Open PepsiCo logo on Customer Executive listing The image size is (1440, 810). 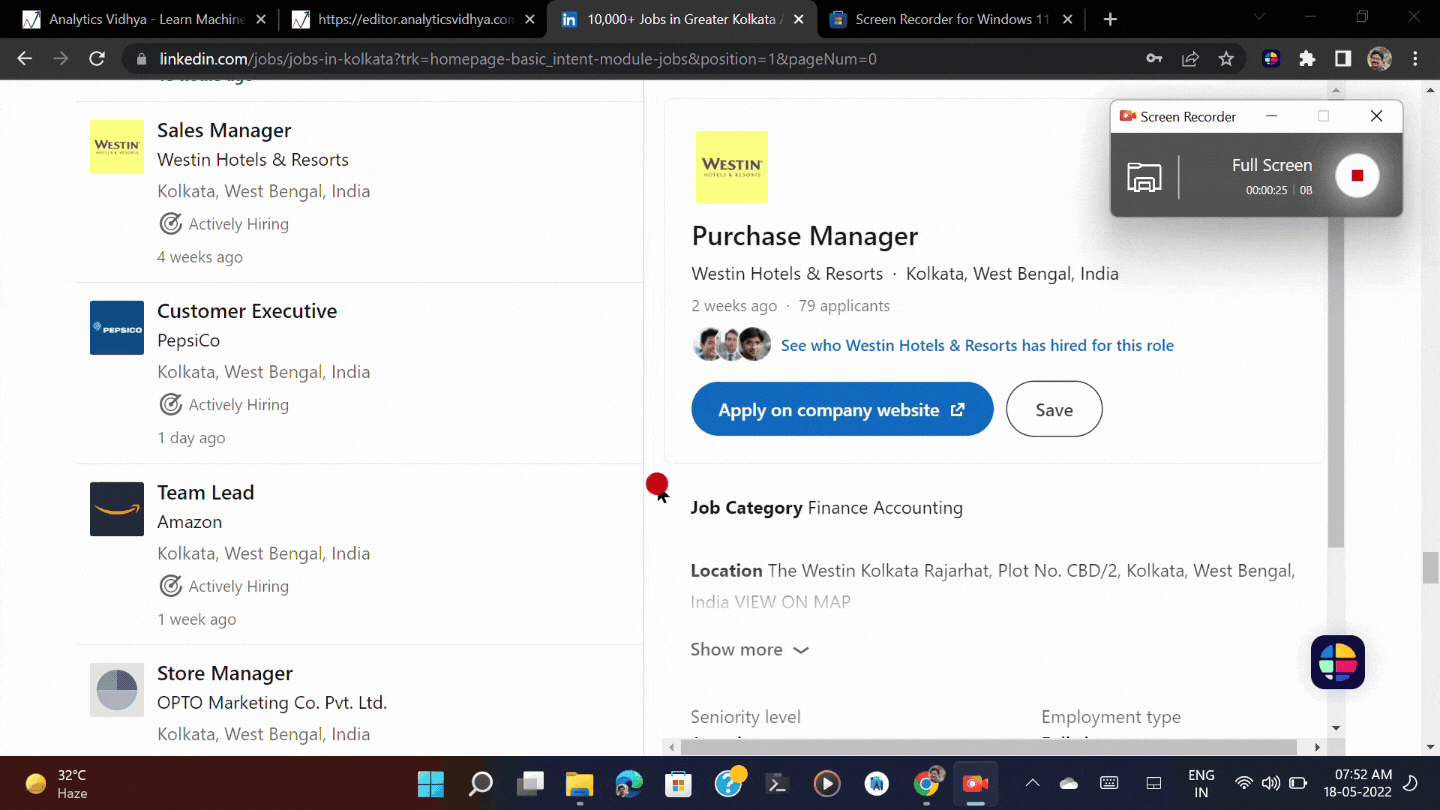tap(117, 328)
